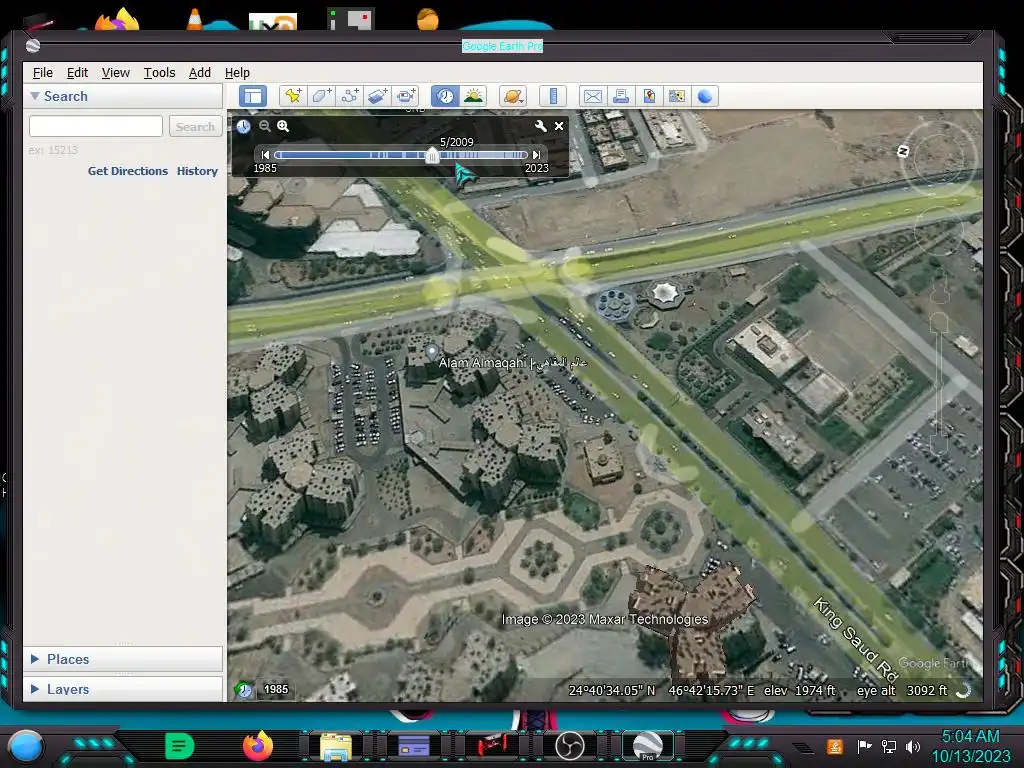The height and width of the screenshot is (768, 1024).
Task: Open time slider options wrench
Action: click(x=540, y=126)
